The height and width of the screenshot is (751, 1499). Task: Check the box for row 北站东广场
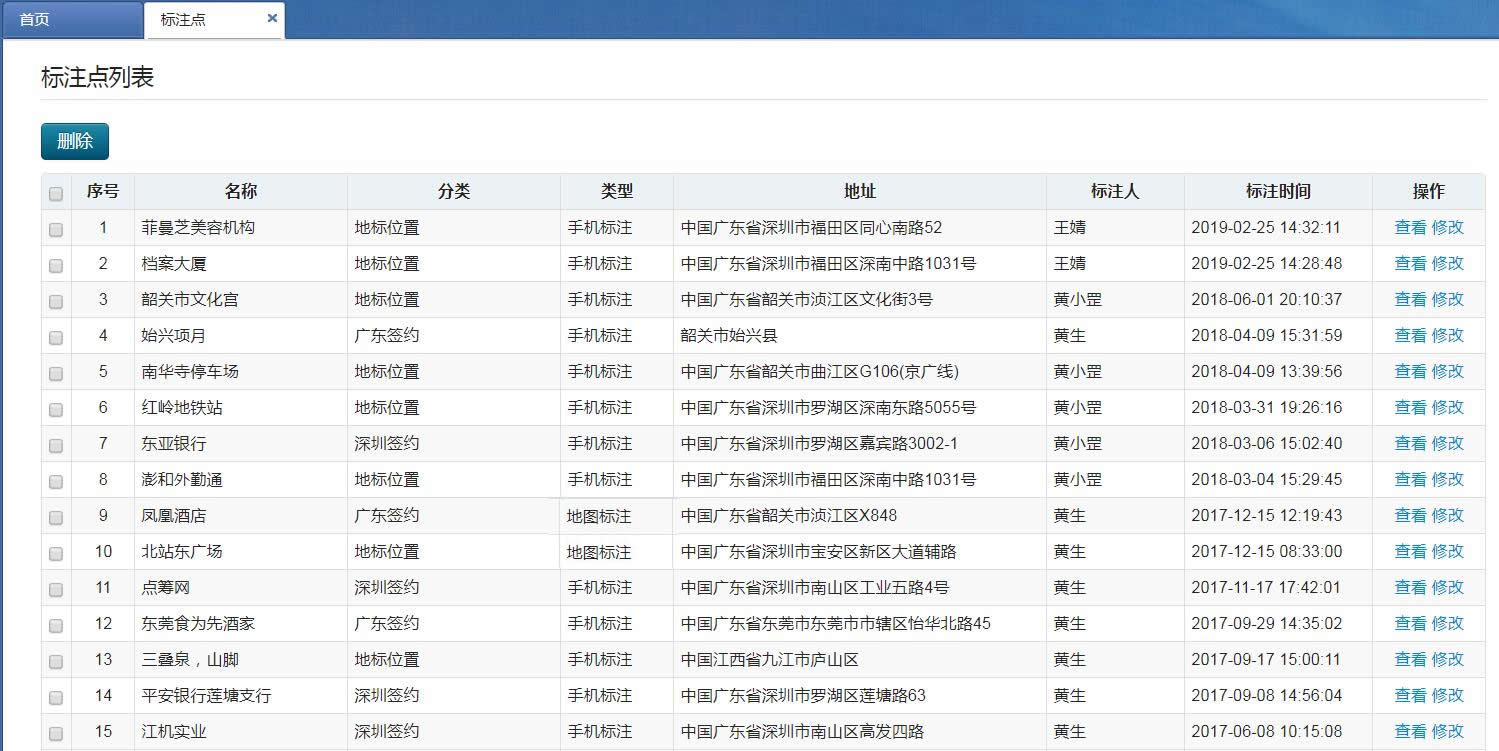(x=56, y=553)
